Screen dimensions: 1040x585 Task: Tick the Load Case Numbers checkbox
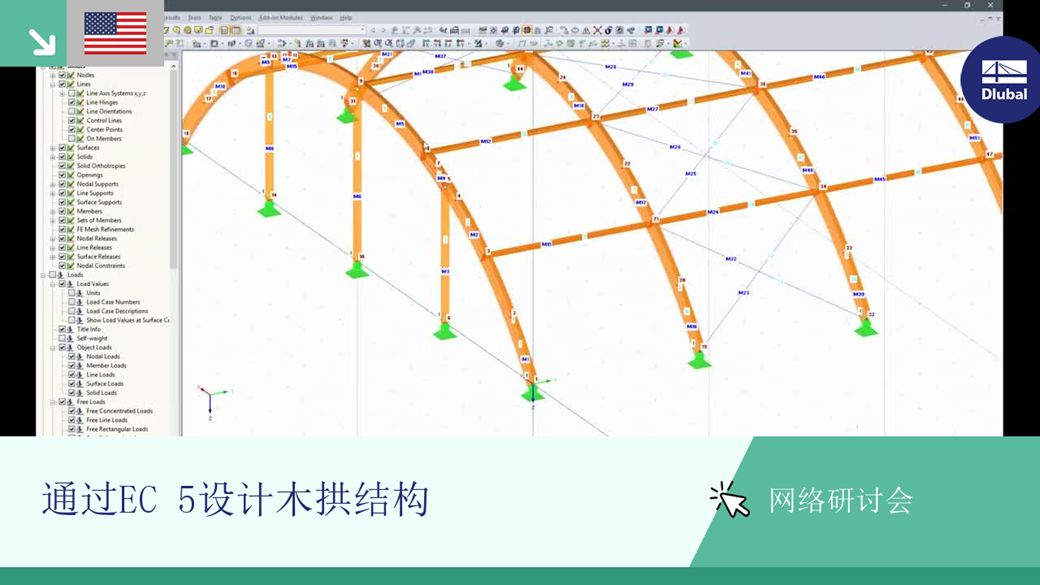72,302
